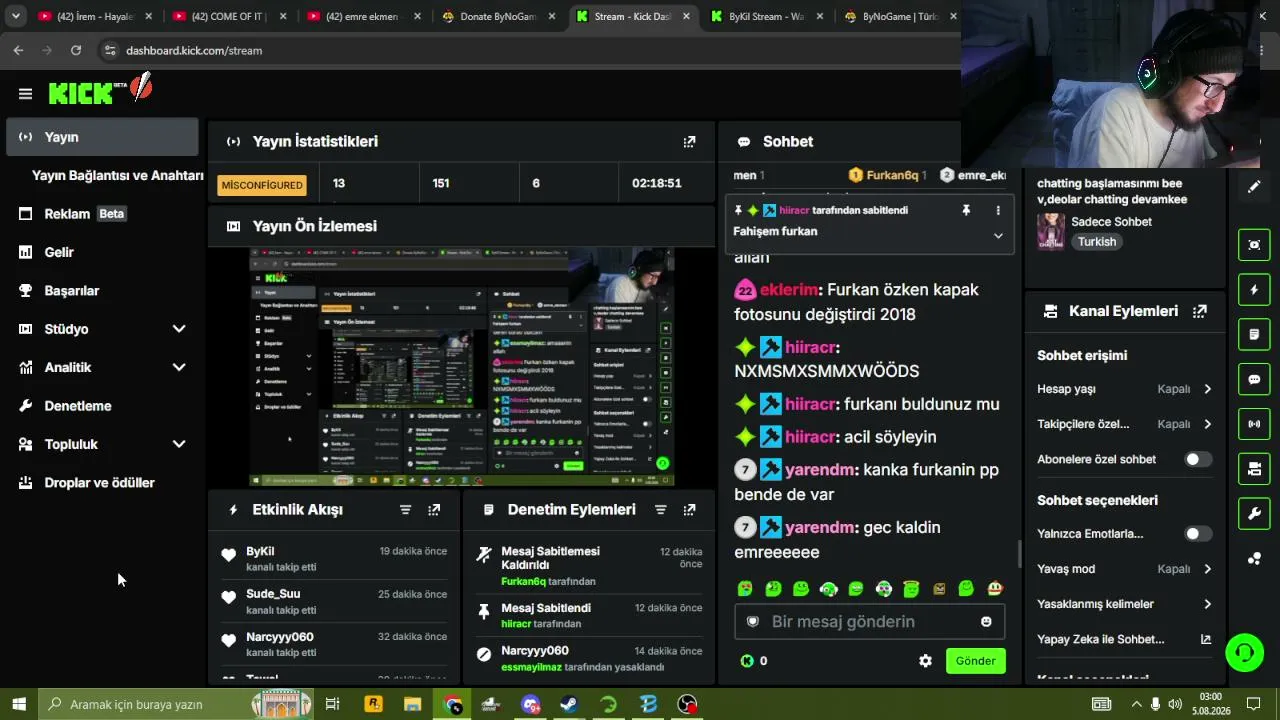Click the pencil edit icon in right sidebar
Screen dimensions: 1280x720
tap(1254, 187)
